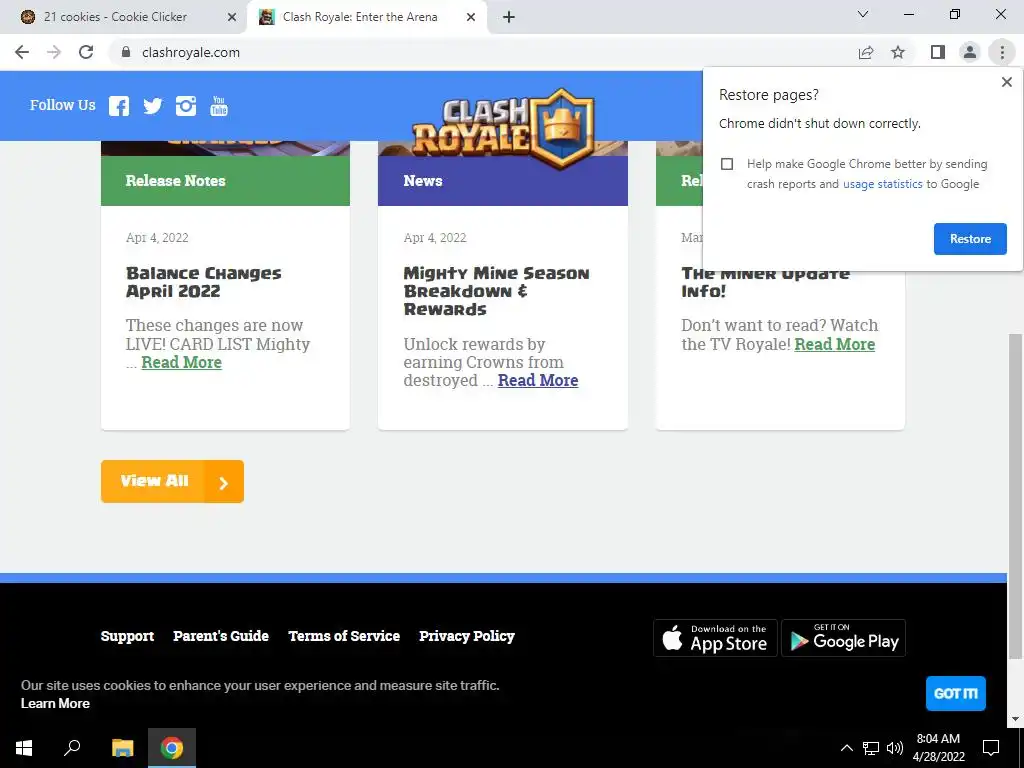This screenshot has height=768, width=1024.
Task: Open Clash Royale Instagram icon
Action: pyautogui.click(x=186, y=106)
